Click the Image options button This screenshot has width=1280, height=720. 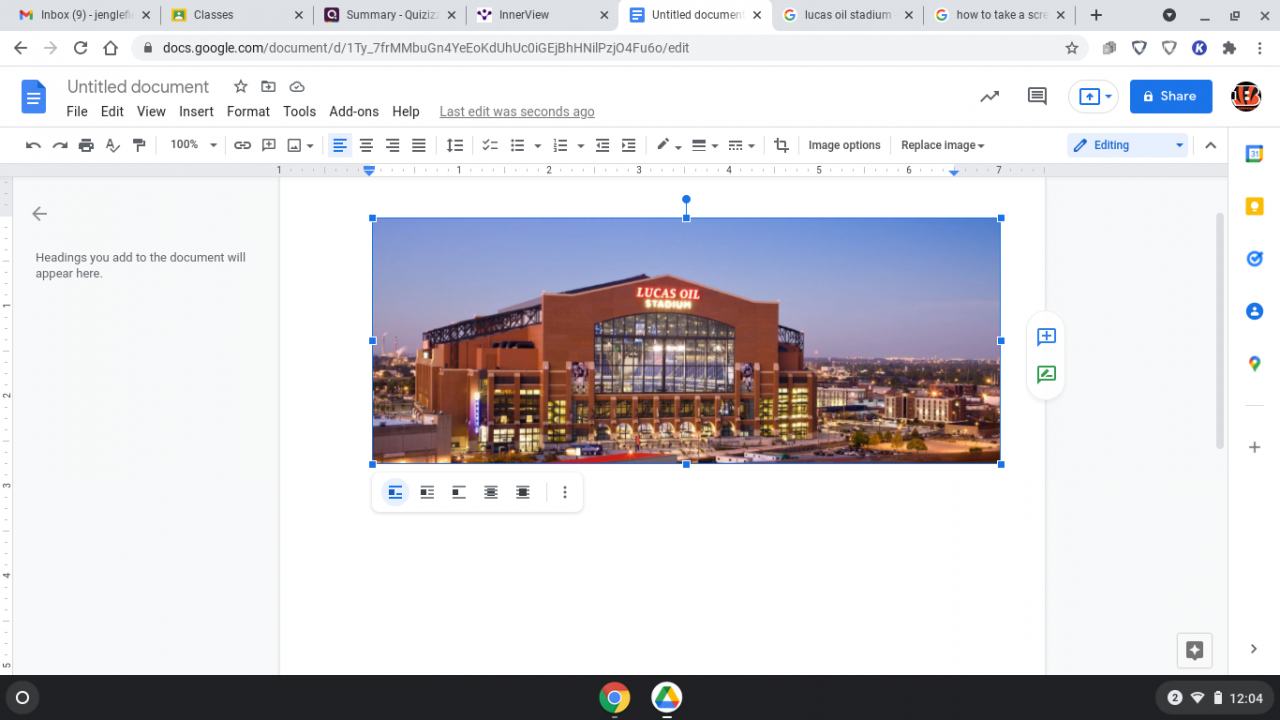pyautogui.click(x=844, y=145)
